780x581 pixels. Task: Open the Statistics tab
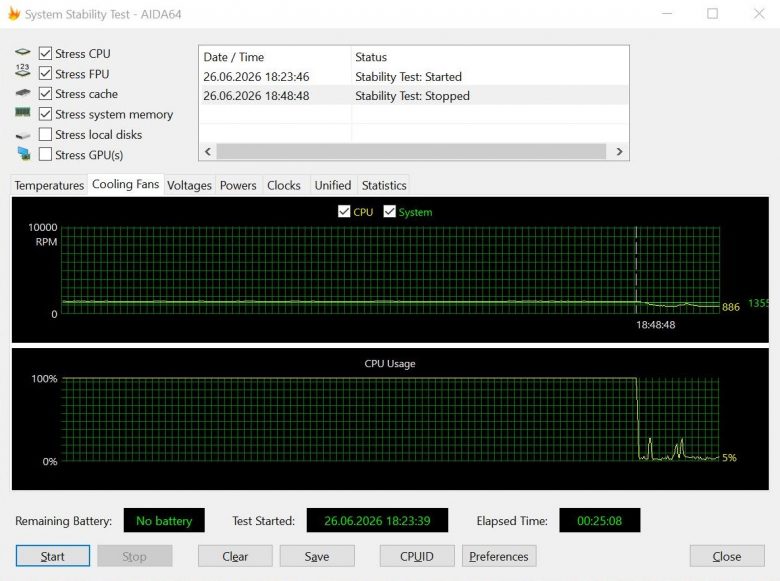pos(384,185)
